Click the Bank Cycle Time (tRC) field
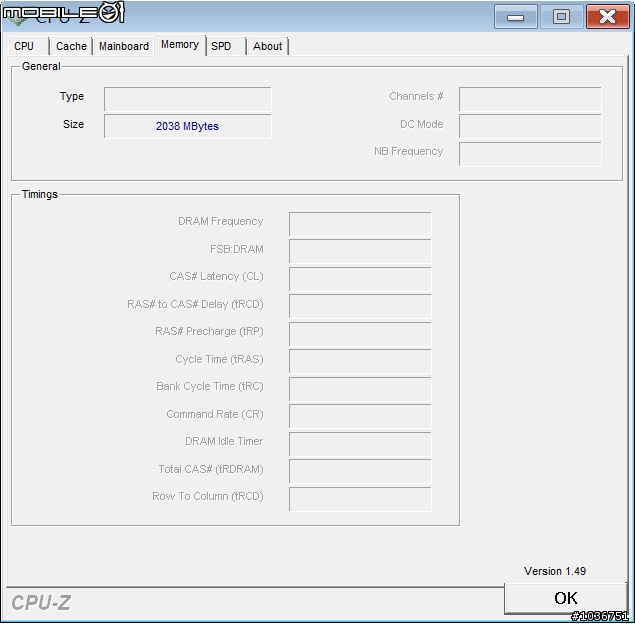The width and height of the screenshot is (635, 624). (x=360, y=389)
